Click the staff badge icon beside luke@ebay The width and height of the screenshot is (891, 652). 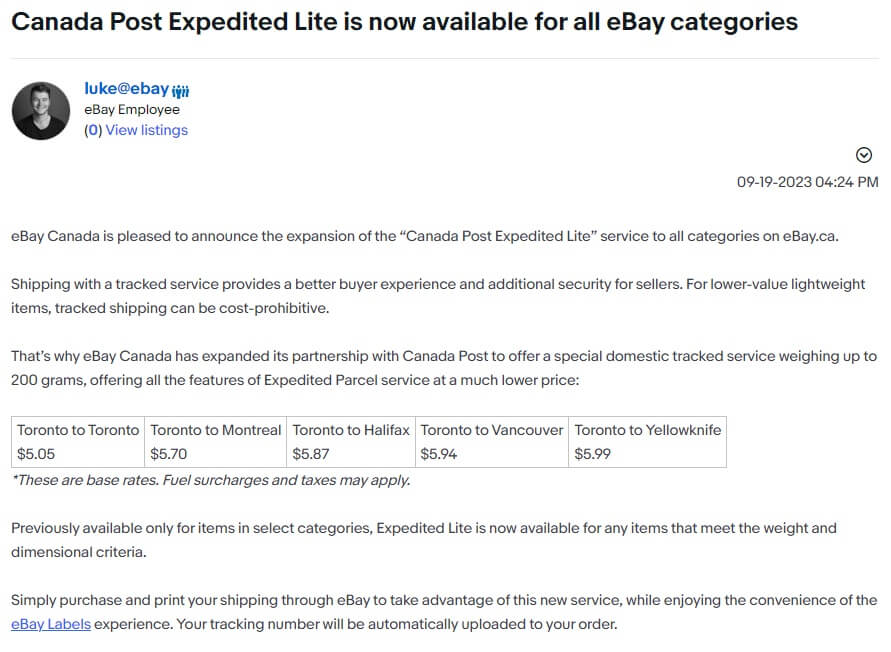[x=181, y=90]
